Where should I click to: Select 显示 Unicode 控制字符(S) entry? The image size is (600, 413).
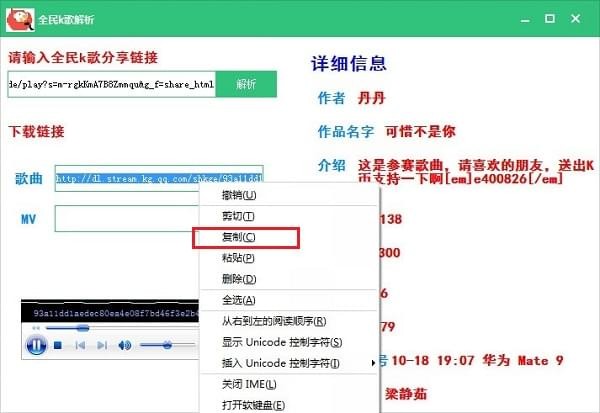pos(289,342)
